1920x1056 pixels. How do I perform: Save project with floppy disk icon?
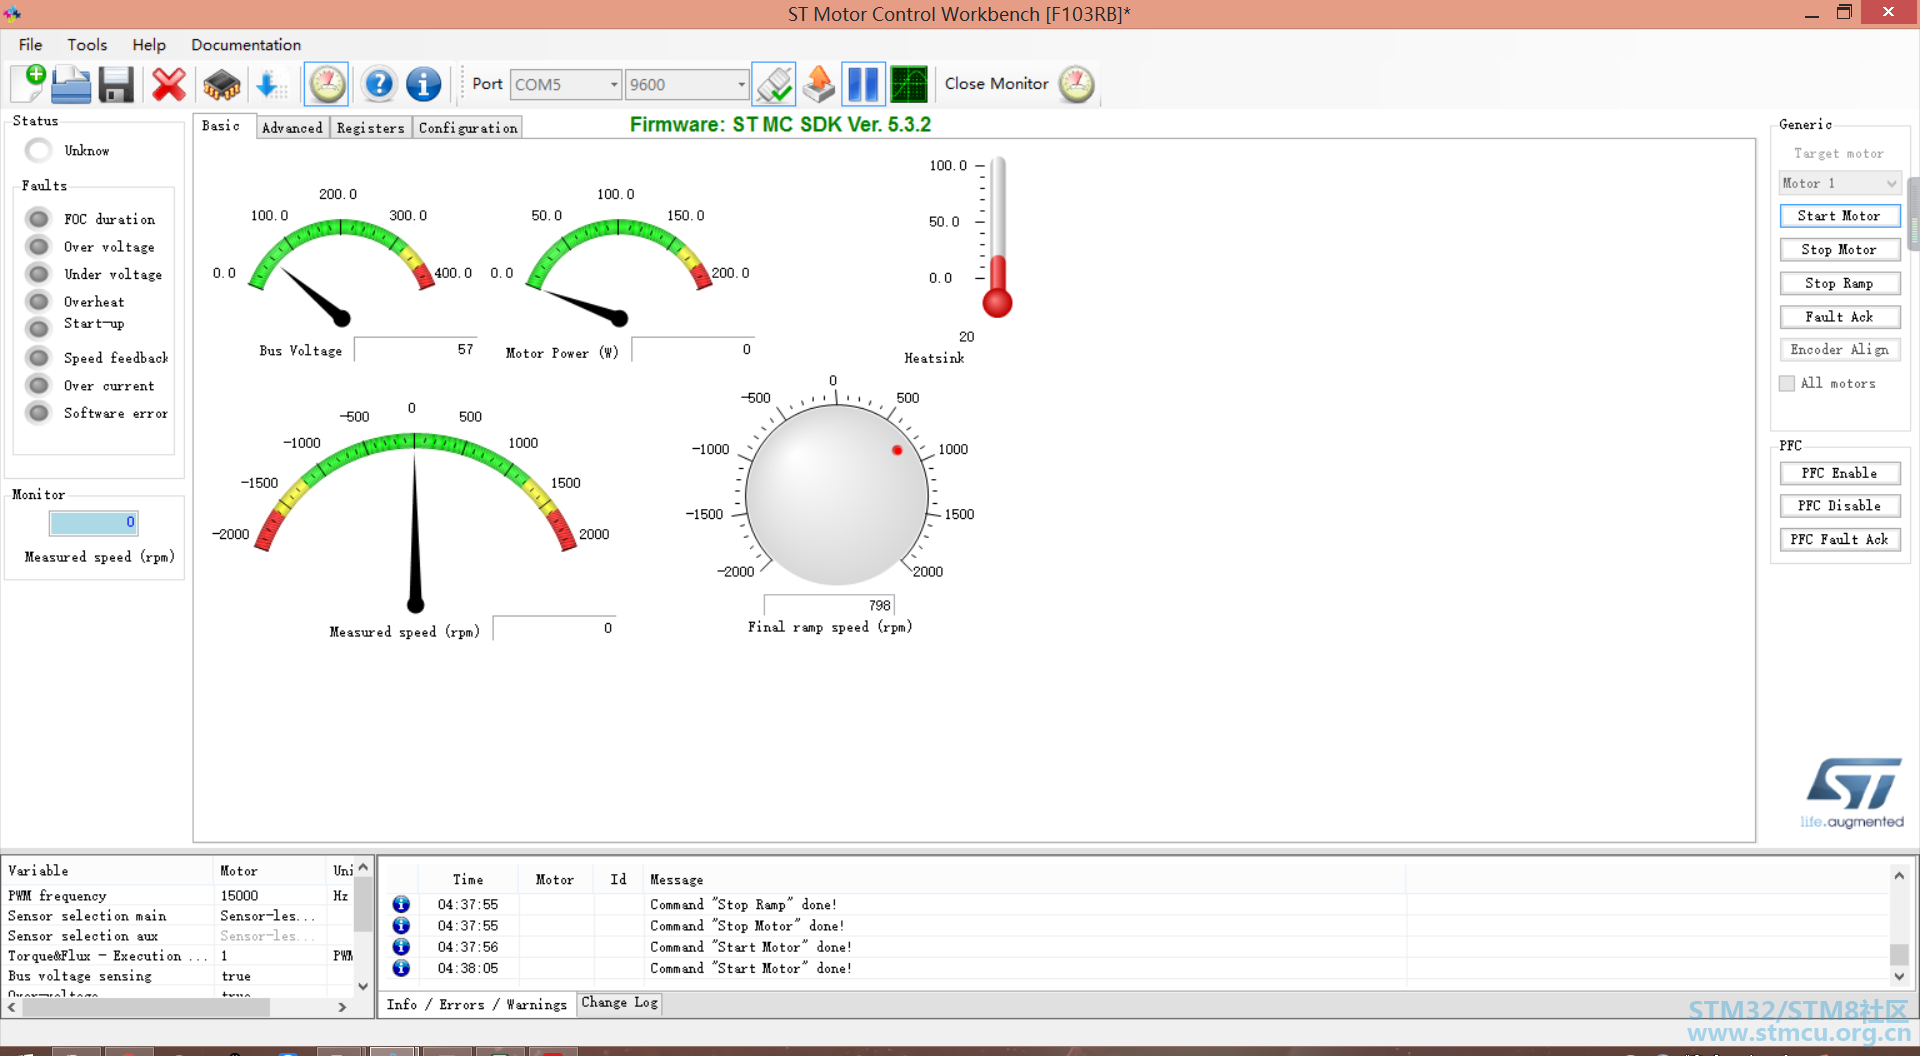pos(116,84)
